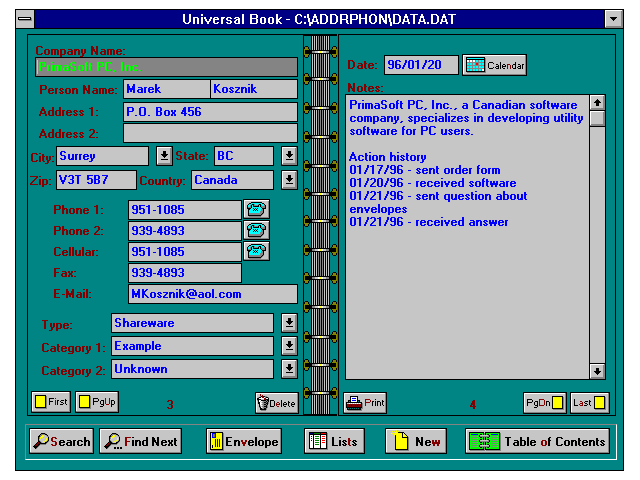Viewport: 640px width, 480px height.
Task: Jump to the Last page
Action: pyautogui.click(x=589, y=403)
